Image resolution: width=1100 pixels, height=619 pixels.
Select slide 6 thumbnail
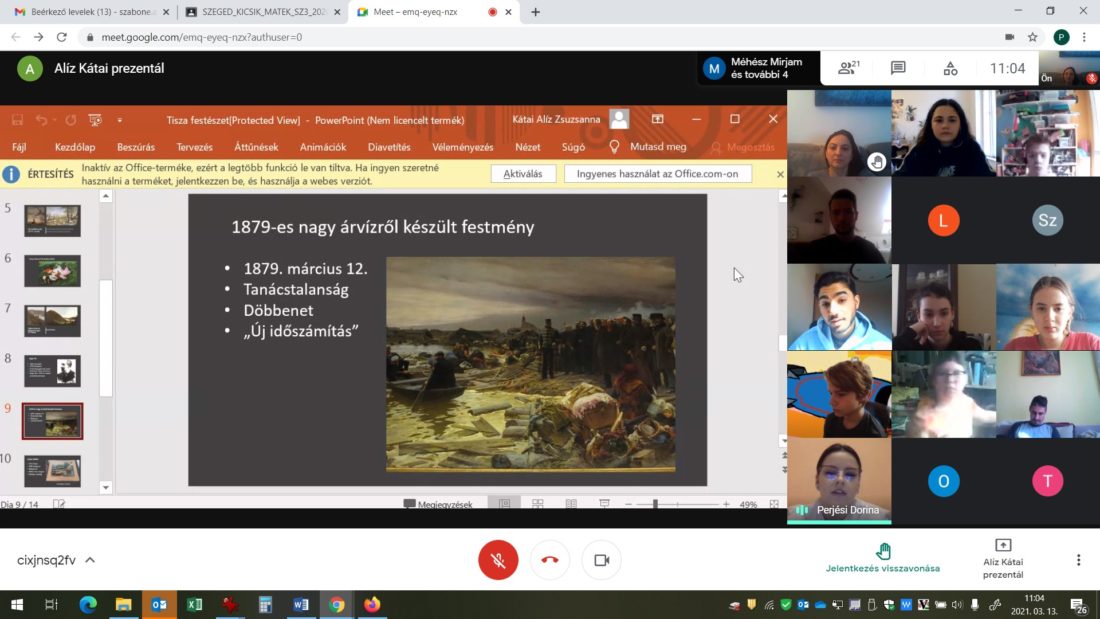click(53, 271)
